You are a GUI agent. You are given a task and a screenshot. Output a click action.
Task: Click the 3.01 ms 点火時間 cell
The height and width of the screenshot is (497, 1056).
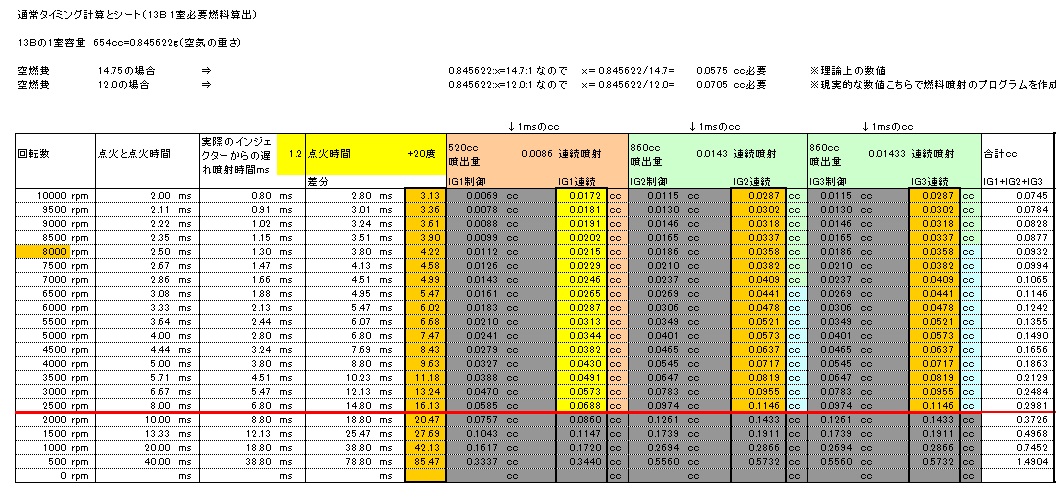coord(355,209)
